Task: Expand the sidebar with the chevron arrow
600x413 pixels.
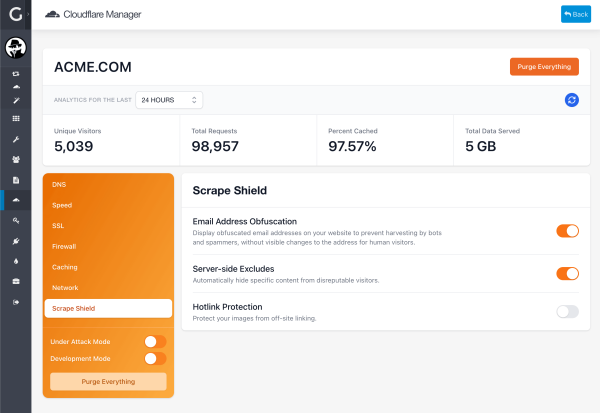Action: 28,15
